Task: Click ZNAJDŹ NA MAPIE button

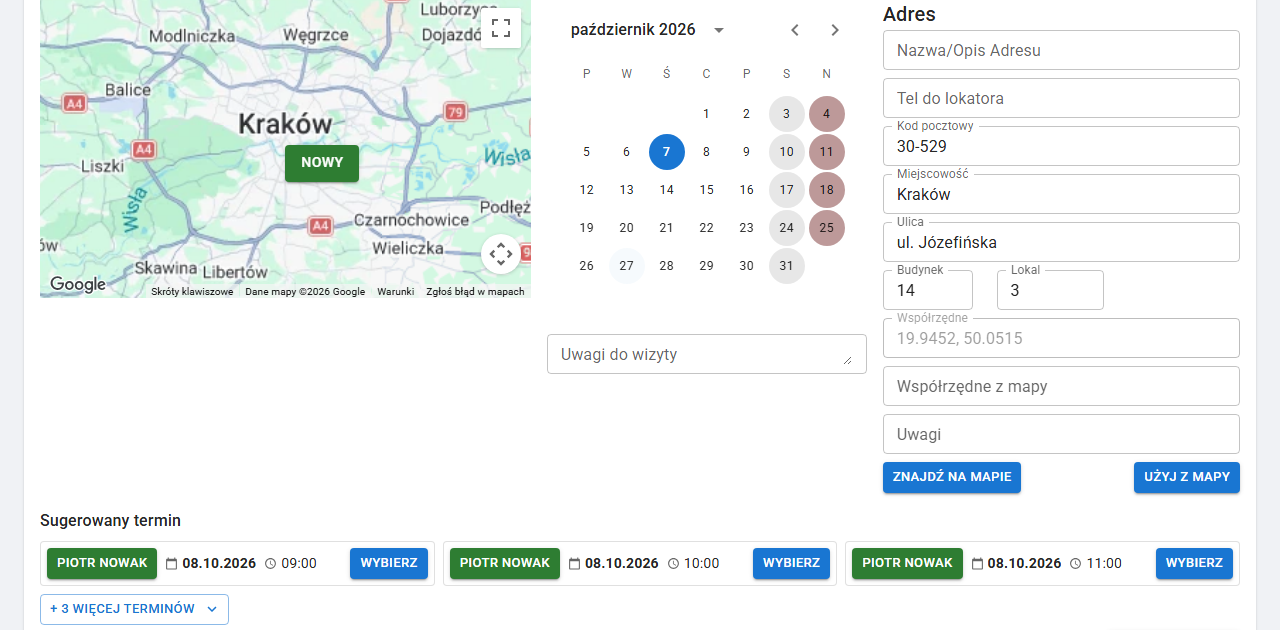Action: [x=952, y=477]
